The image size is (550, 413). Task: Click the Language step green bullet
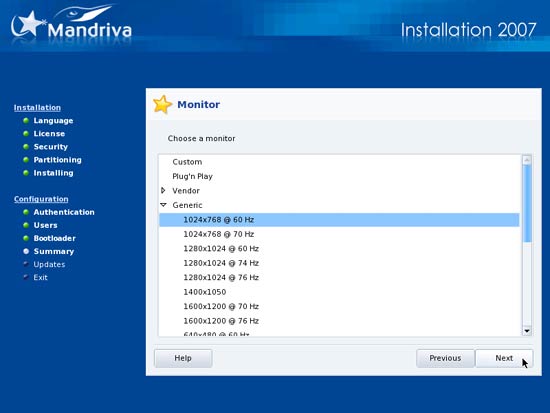click(26, 121)
